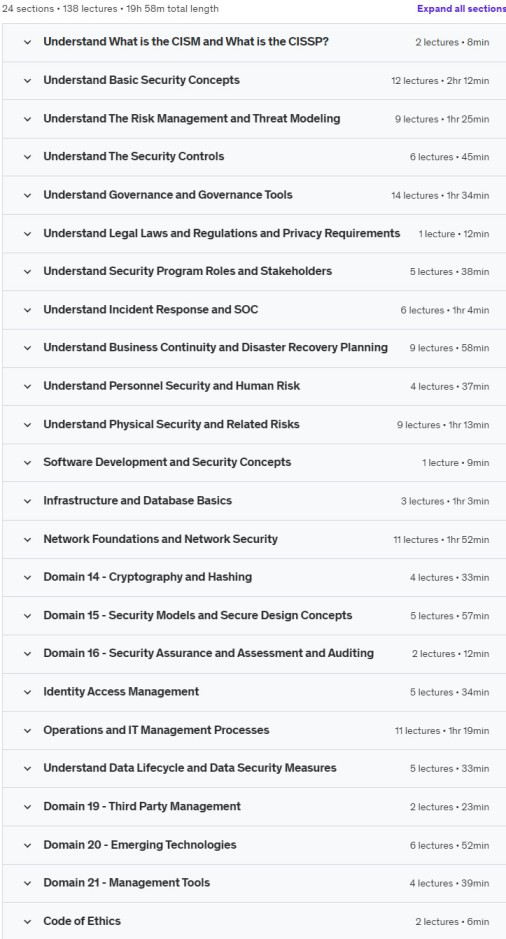Open 'Security Program Roles and Stakeholders' title
The image size is (506, 939).
(x=187, y=271)
